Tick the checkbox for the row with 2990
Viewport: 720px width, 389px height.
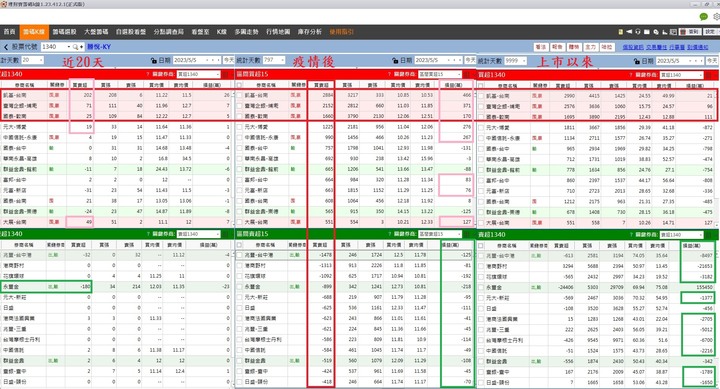tap(481, 96)
